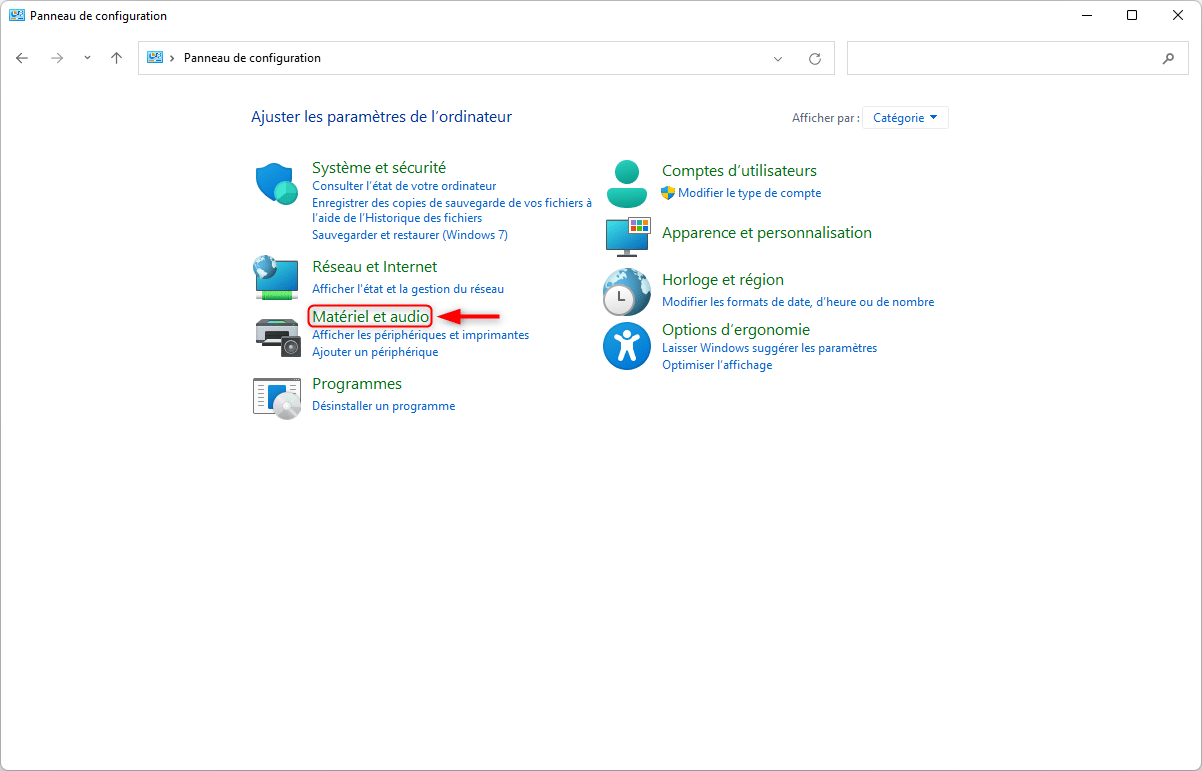Open the Apparence et personnalisation monitor icon

click(628, 235)
